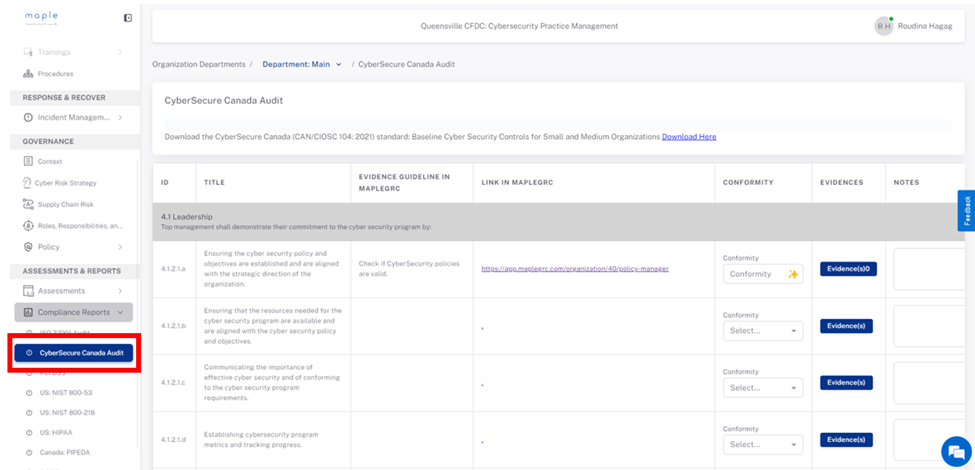The image size is (975, 470).
Task: Click the US: NIST 800-53 item icon
Action: coord(29,393)
